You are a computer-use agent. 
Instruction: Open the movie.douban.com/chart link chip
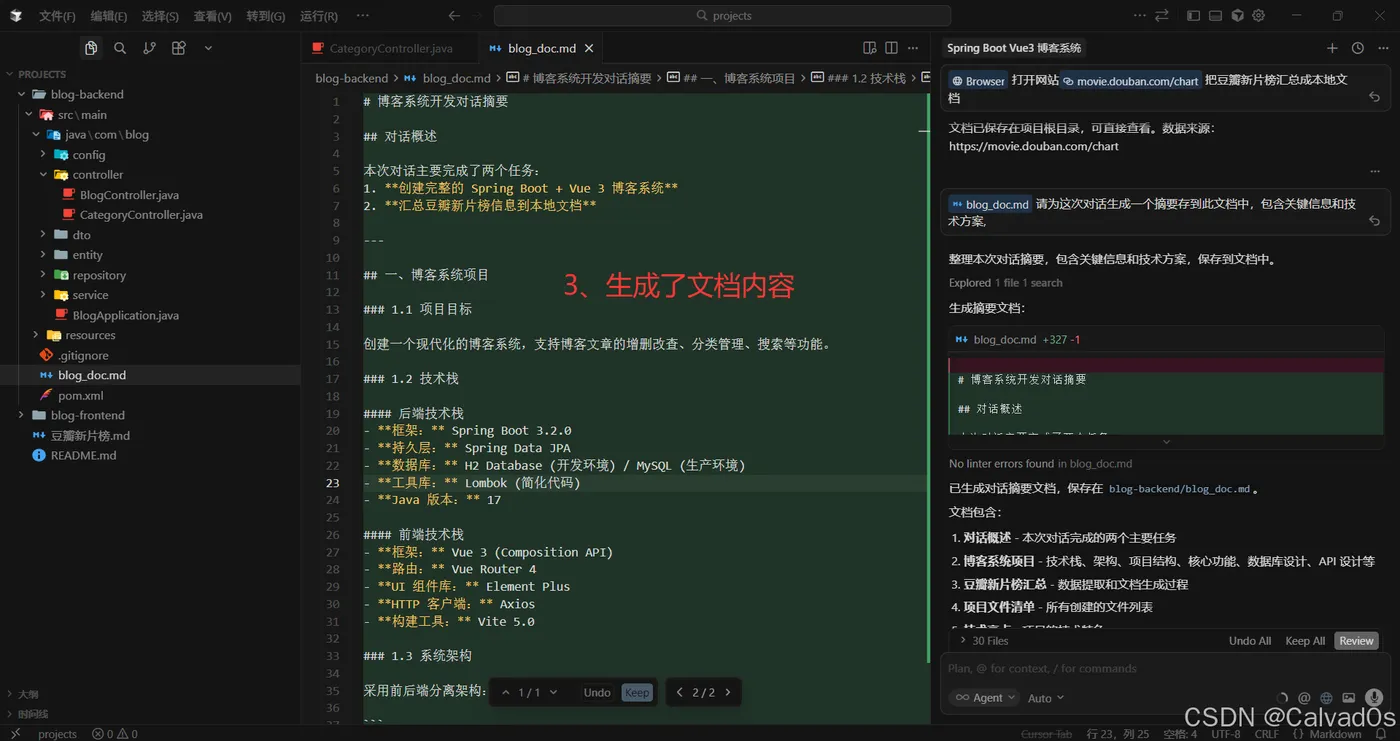click(x=1131, y=81)
